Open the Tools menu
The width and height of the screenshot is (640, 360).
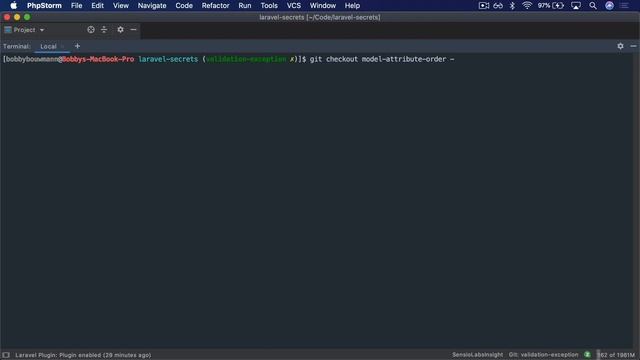pos(269,5)
